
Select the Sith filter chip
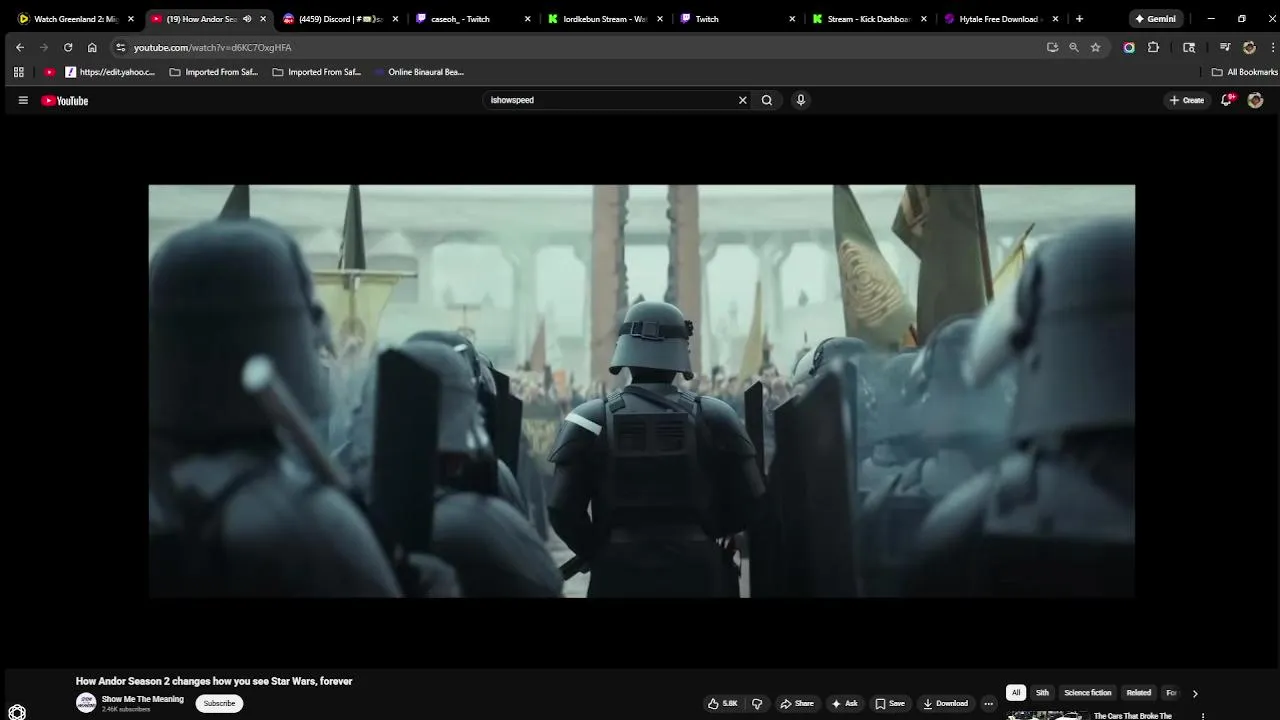(1042, 692)
